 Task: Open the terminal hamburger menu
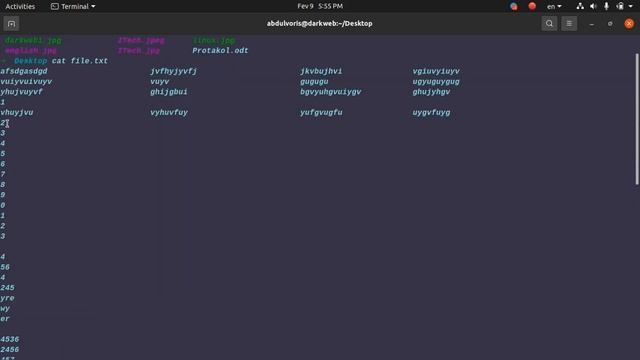[569, 24]
